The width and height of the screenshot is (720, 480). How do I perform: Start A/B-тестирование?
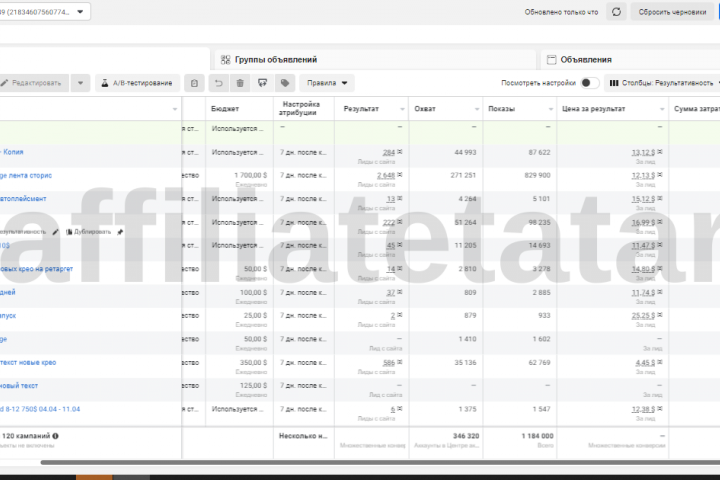pyautogui.click(x=136, y=83)
